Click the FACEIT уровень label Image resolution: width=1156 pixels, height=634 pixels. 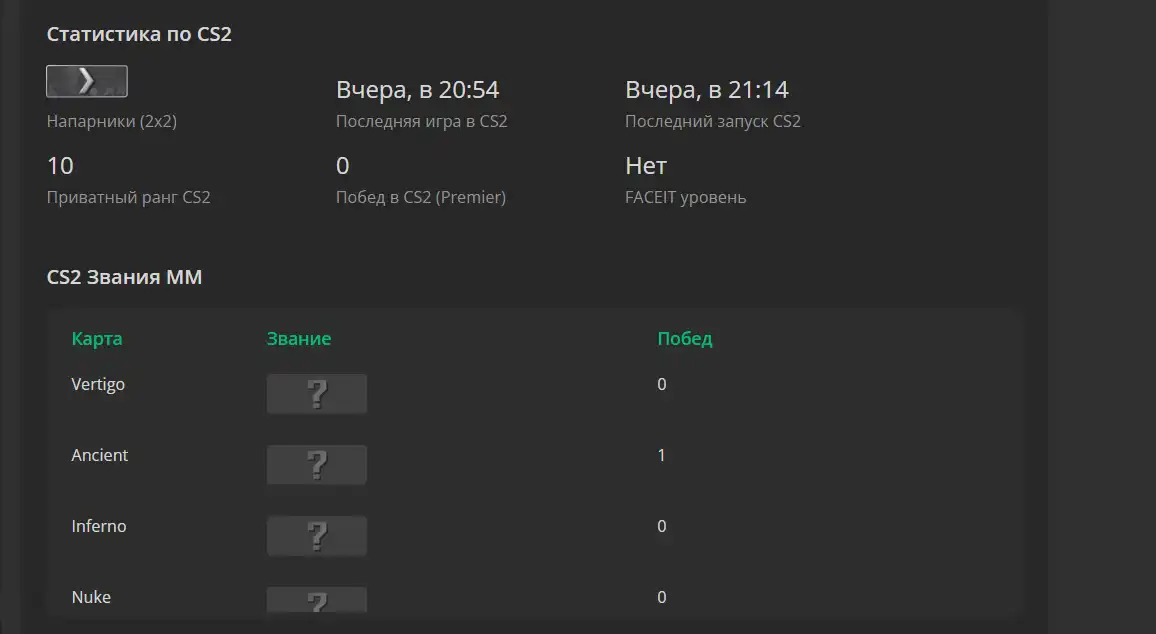(x=686, y=198)
